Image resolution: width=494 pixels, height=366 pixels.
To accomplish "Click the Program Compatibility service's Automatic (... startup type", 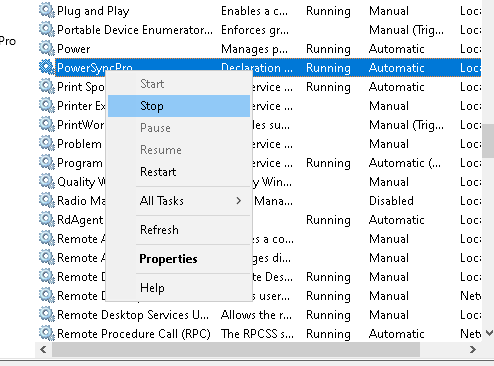I will 405,163.
